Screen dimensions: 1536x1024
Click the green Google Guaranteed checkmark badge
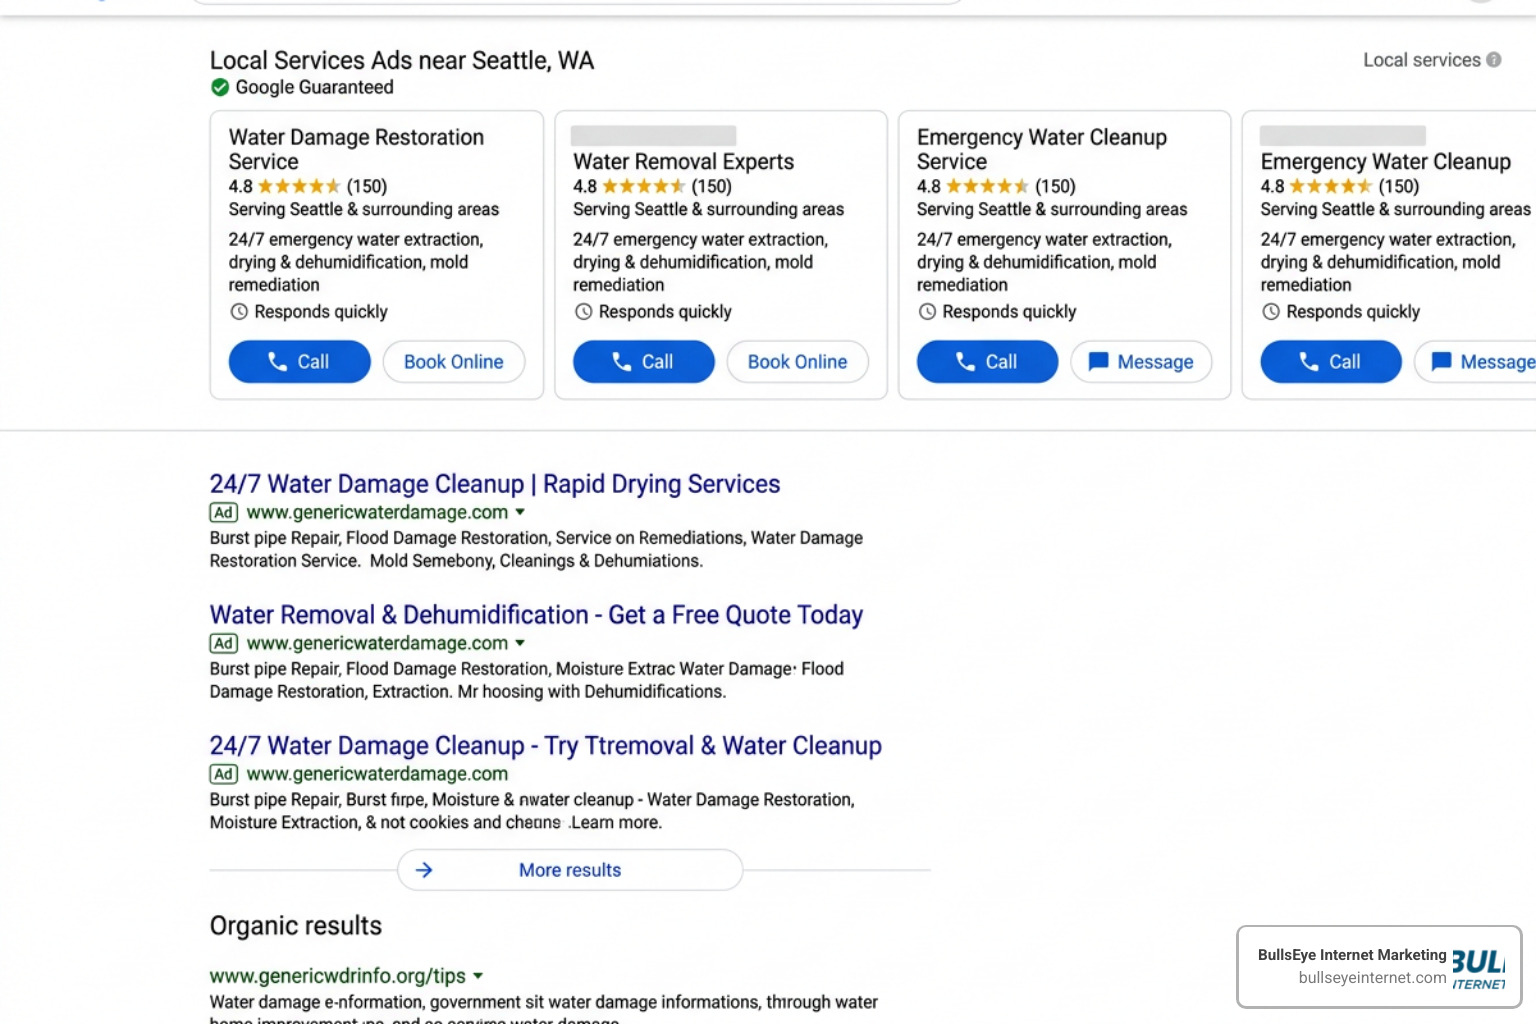(x=220, y=88)
